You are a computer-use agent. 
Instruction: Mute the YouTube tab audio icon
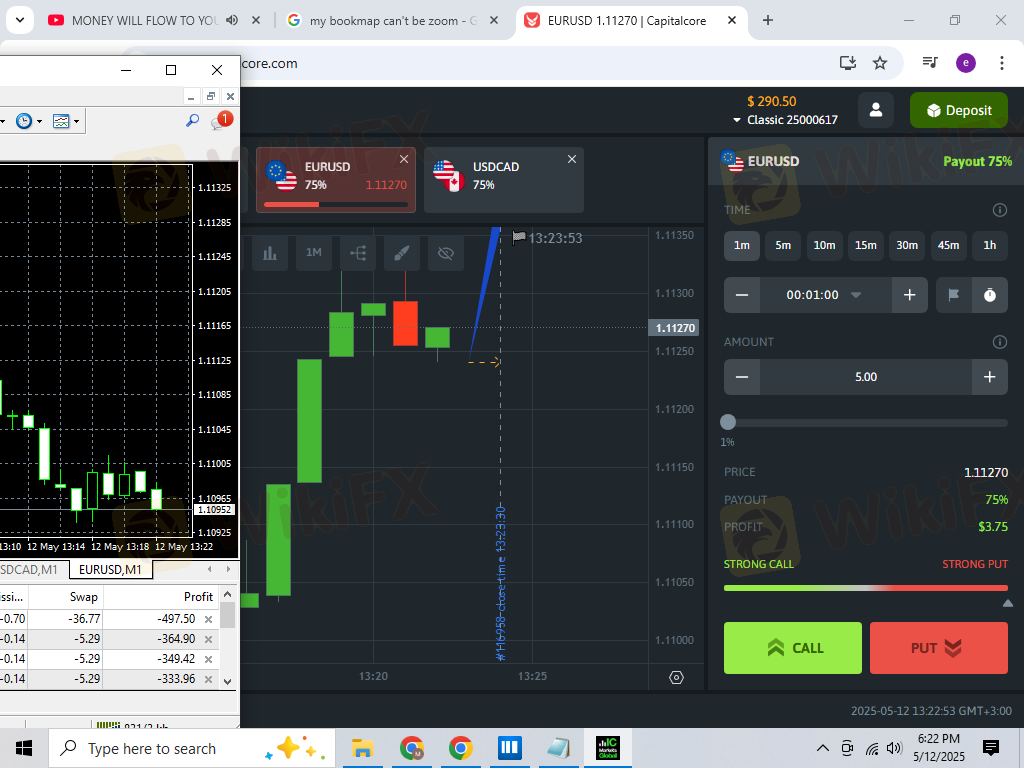[x=232, y=20]
